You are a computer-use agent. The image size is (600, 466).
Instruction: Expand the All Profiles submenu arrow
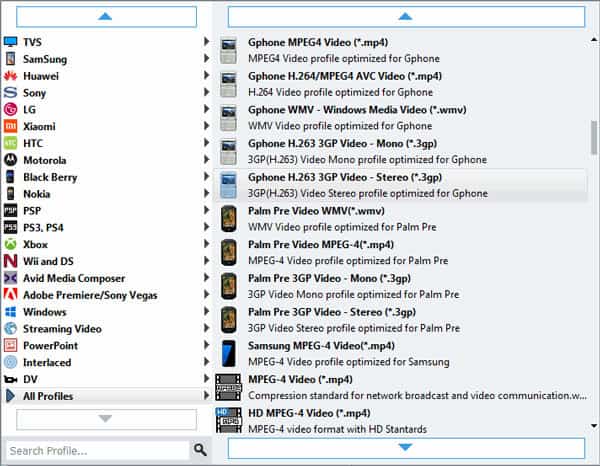pos(206,395)
